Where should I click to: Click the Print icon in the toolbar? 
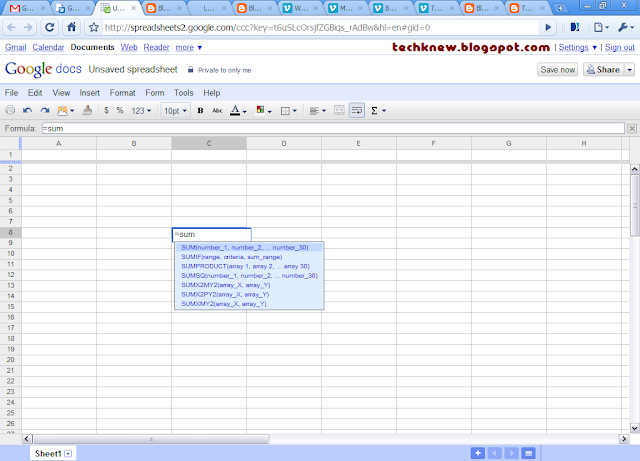click(x=10, y=110)
